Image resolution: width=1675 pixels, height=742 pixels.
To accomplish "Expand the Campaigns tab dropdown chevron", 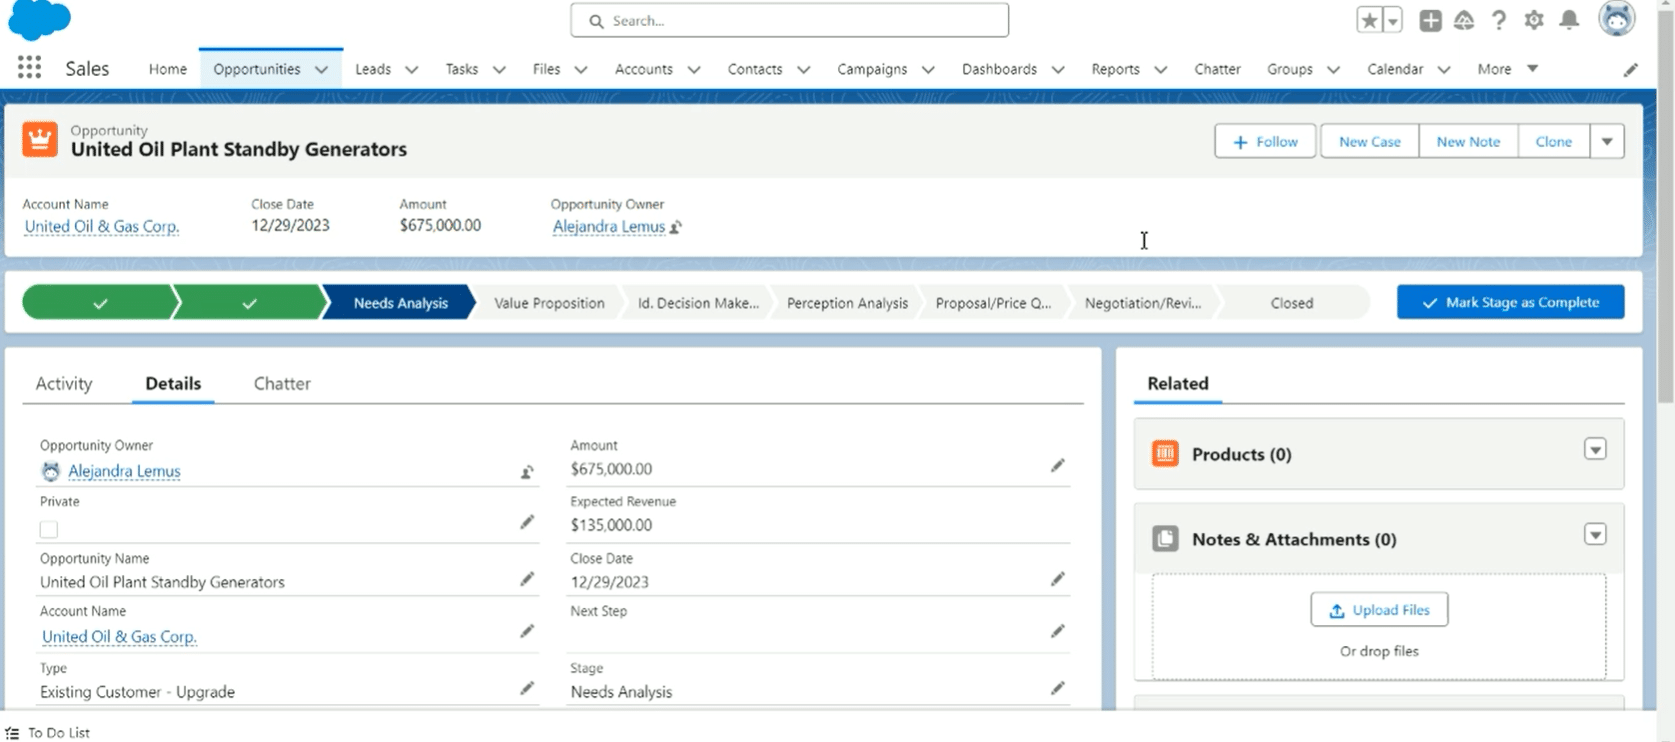I will pyautogui.click(x=928, y=69).
